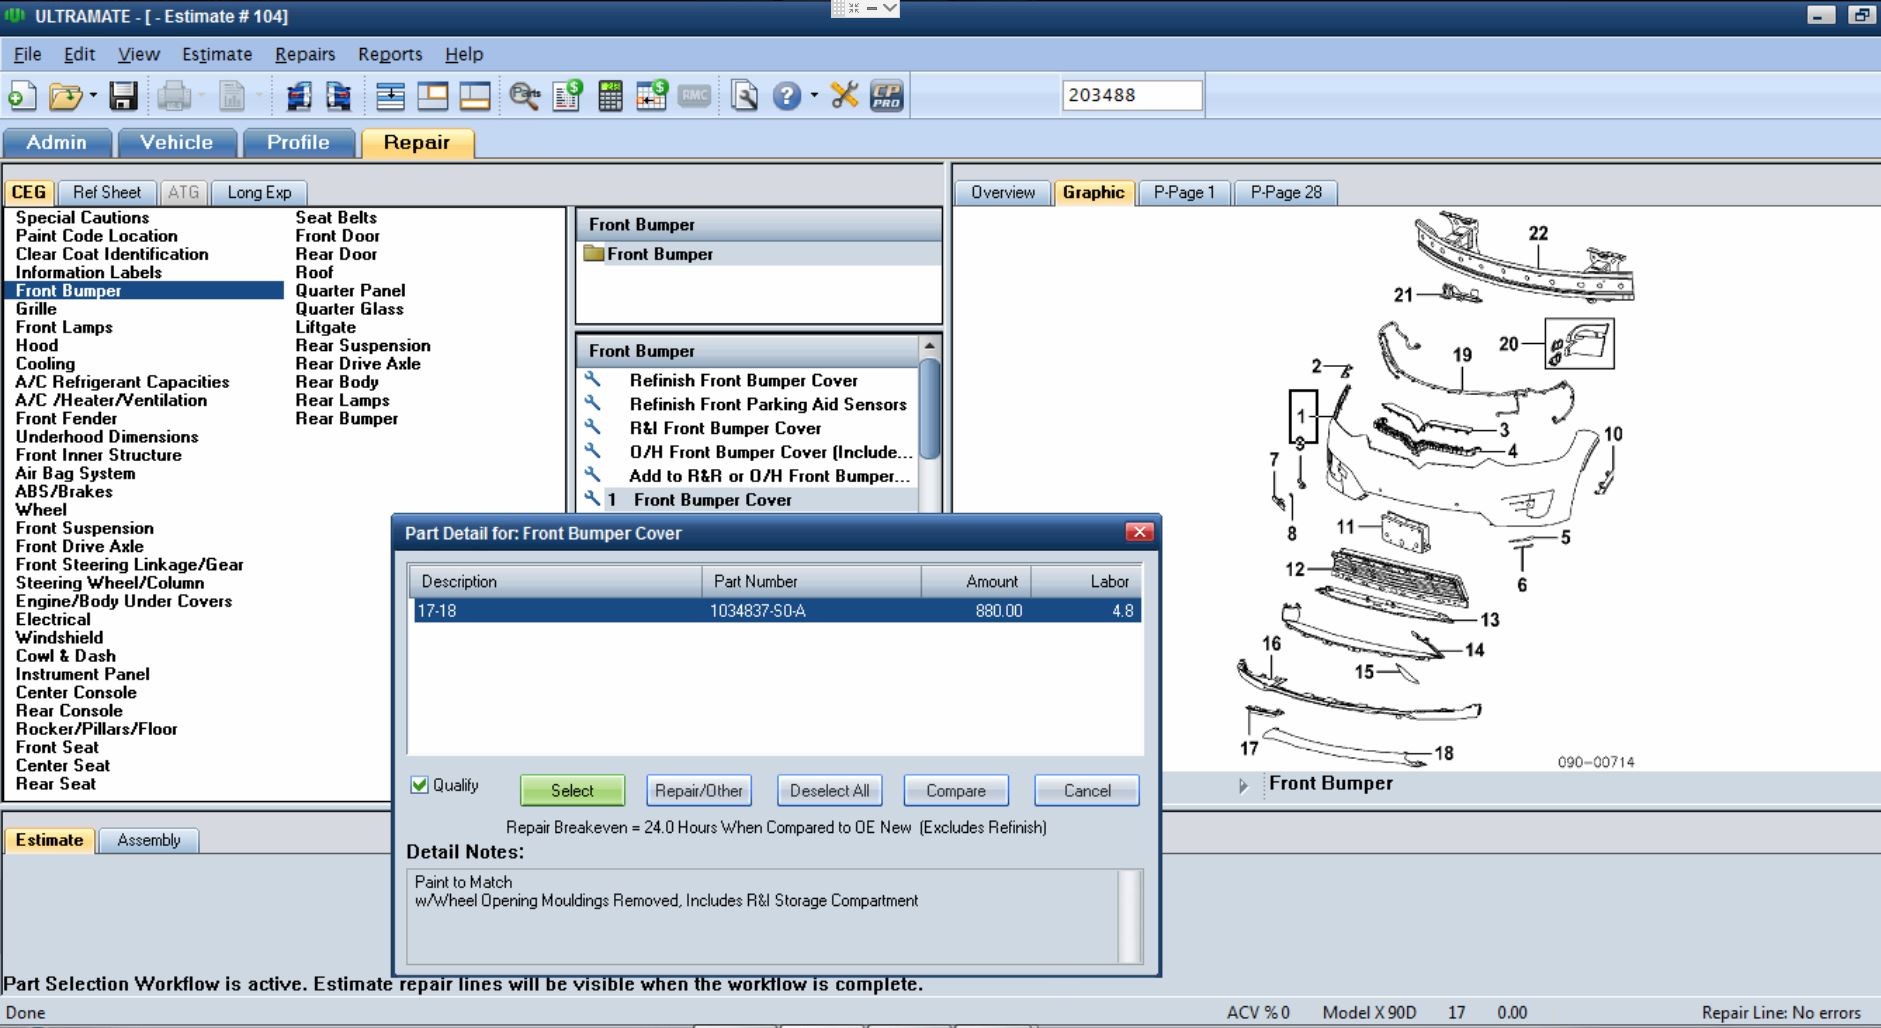The image size is (1881, 1028).
Task: Select the 17-18 part row 1034837-S0-A
Action: (x=776, y=610)
